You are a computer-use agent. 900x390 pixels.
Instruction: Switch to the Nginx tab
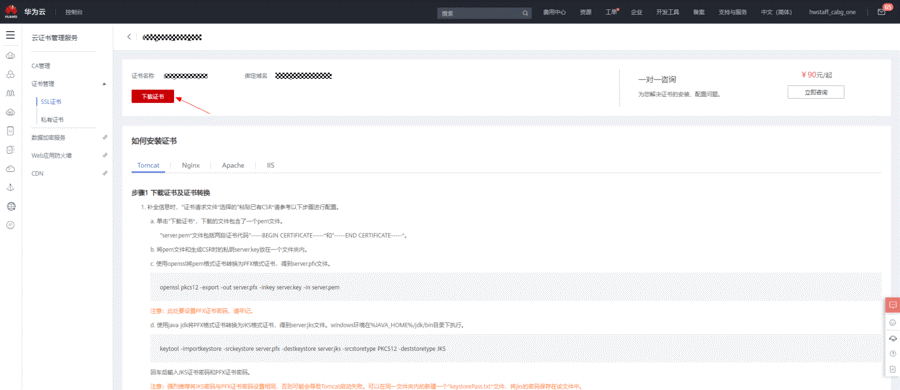(191, 165)
